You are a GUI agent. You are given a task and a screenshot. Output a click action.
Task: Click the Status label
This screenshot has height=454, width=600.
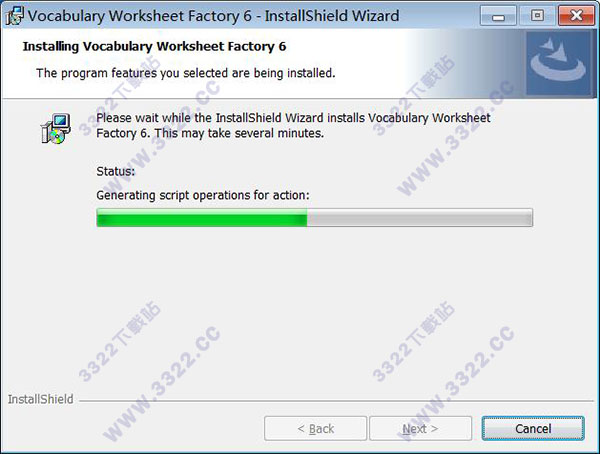[116, 171]
